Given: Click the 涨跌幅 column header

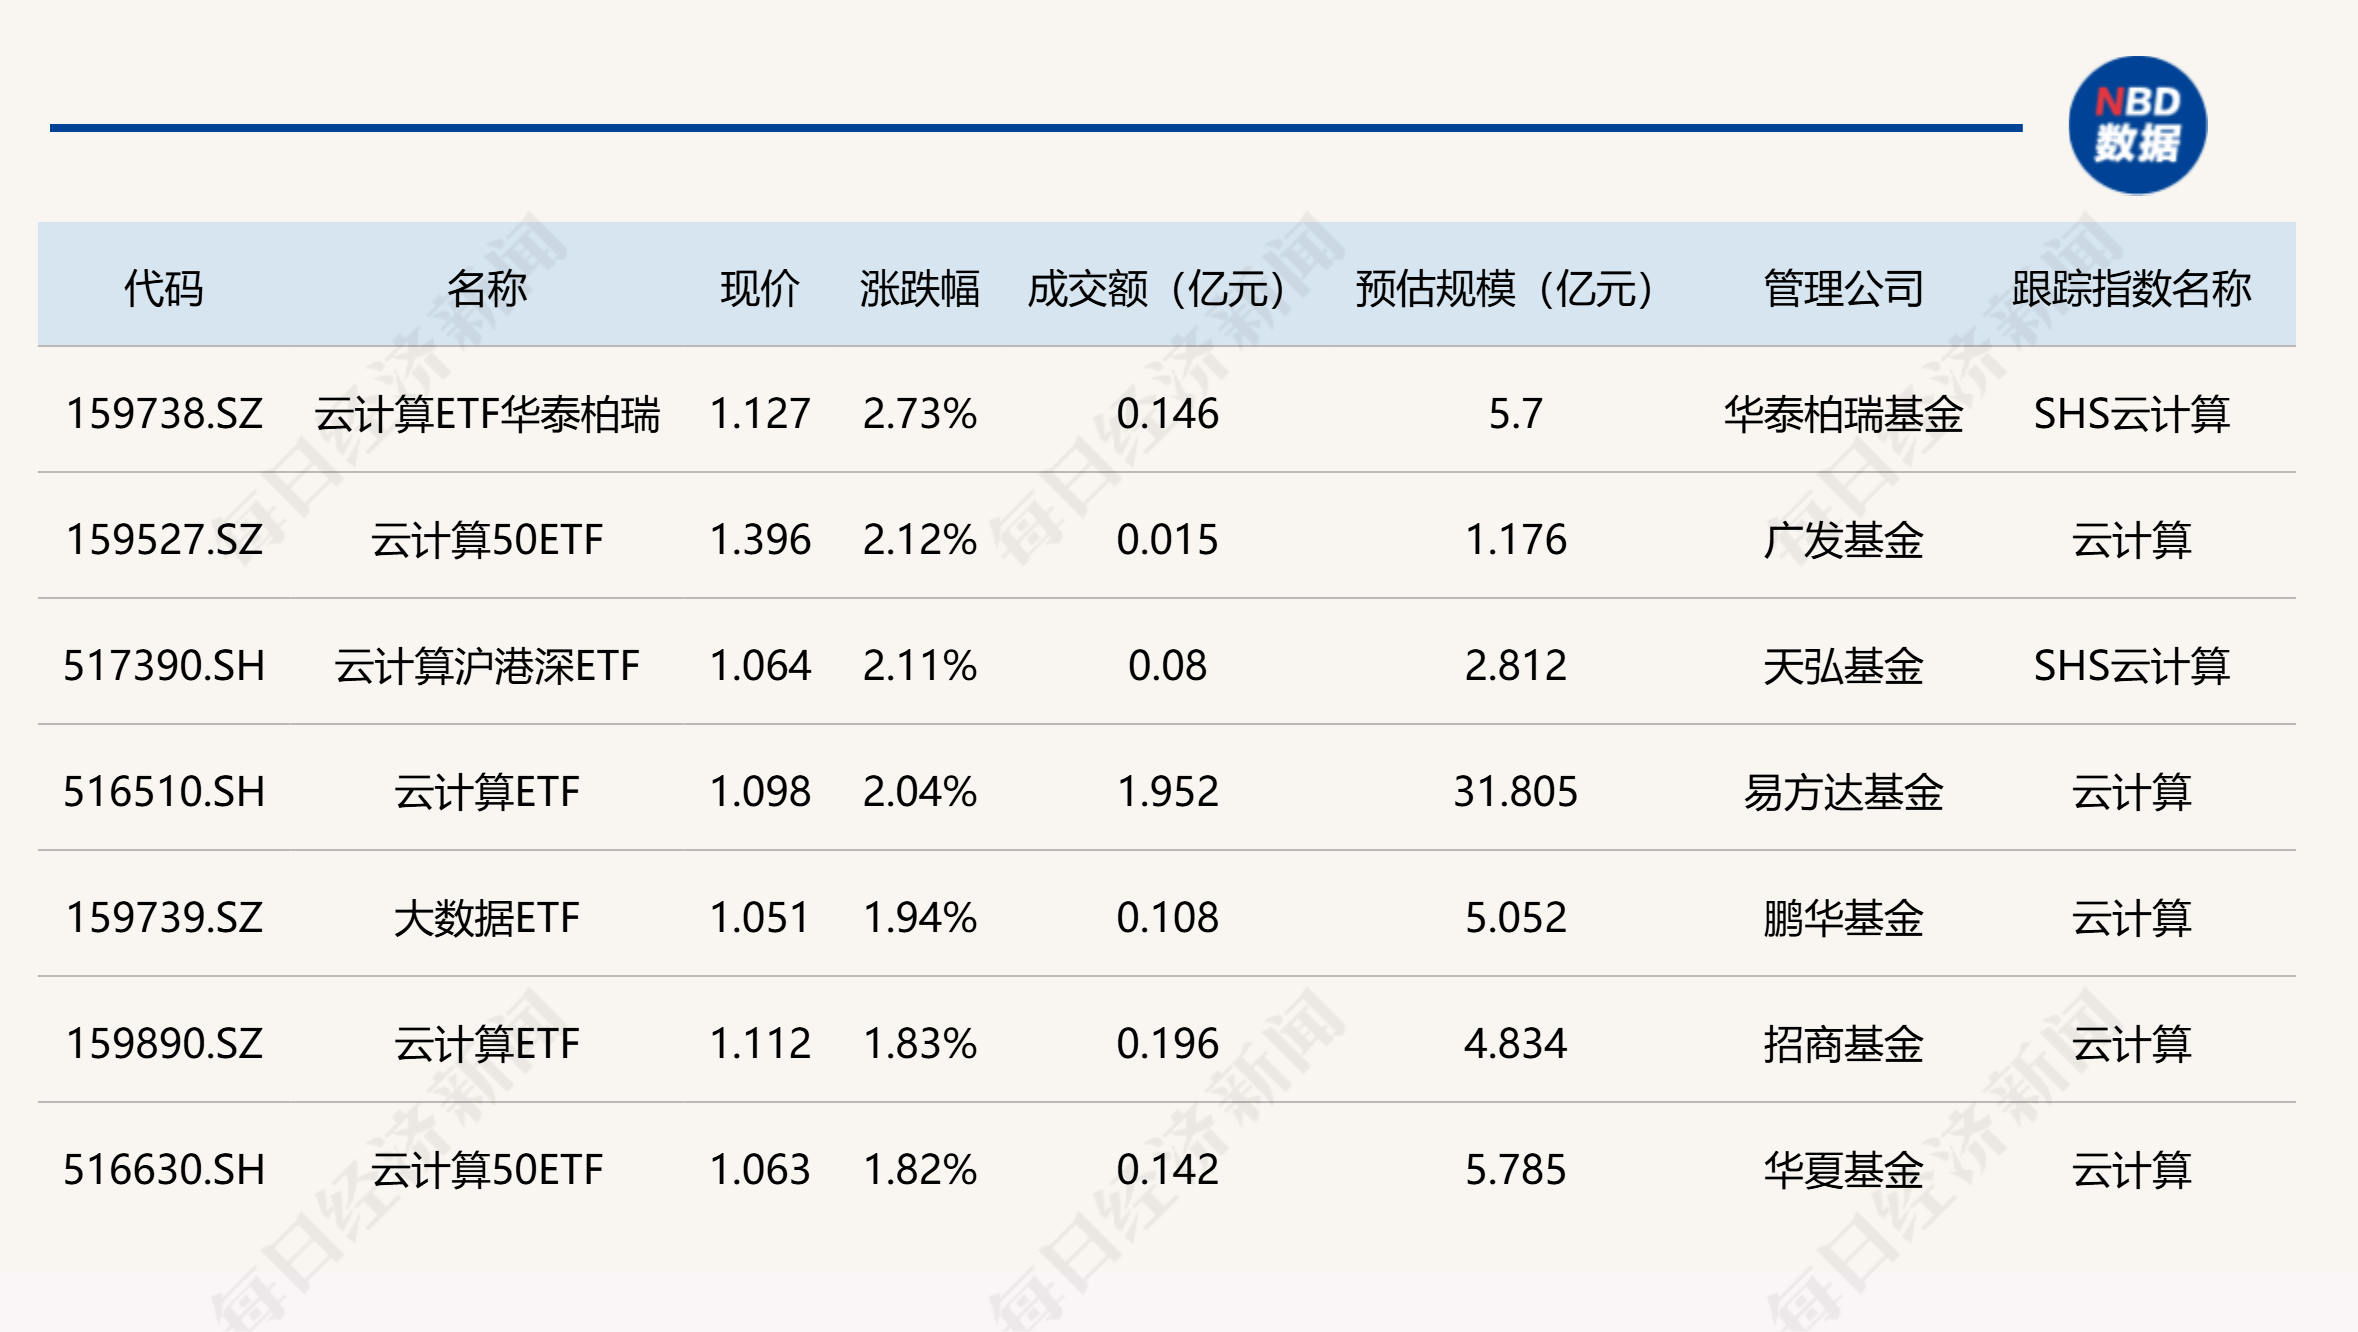Looking at the screenshot, I should (919, 289).
